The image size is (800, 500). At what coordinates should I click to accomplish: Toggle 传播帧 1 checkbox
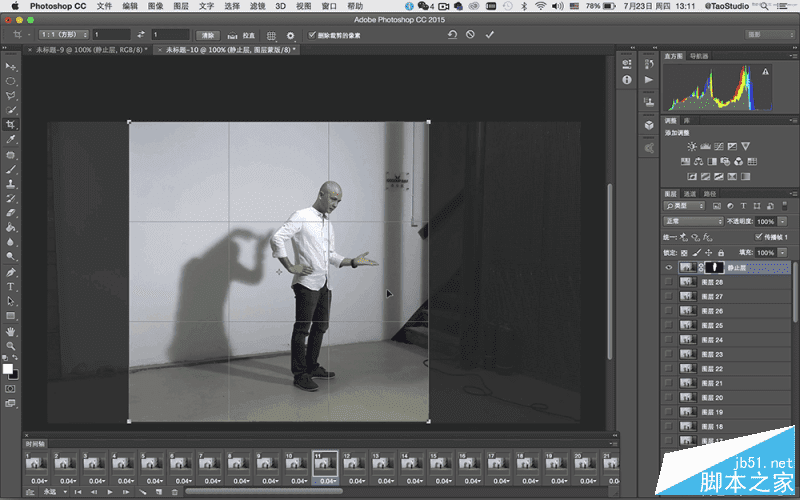point(757,237)
